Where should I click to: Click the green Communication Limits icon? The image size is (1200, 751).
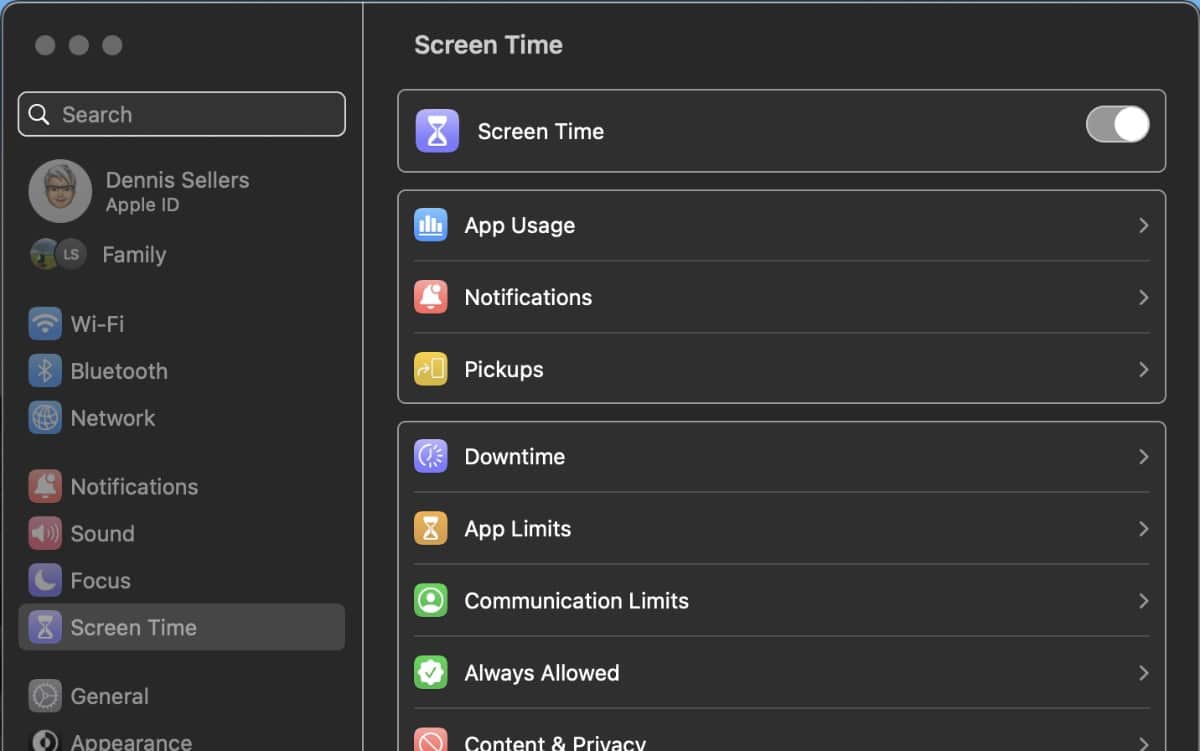click(x=431, y=601)
